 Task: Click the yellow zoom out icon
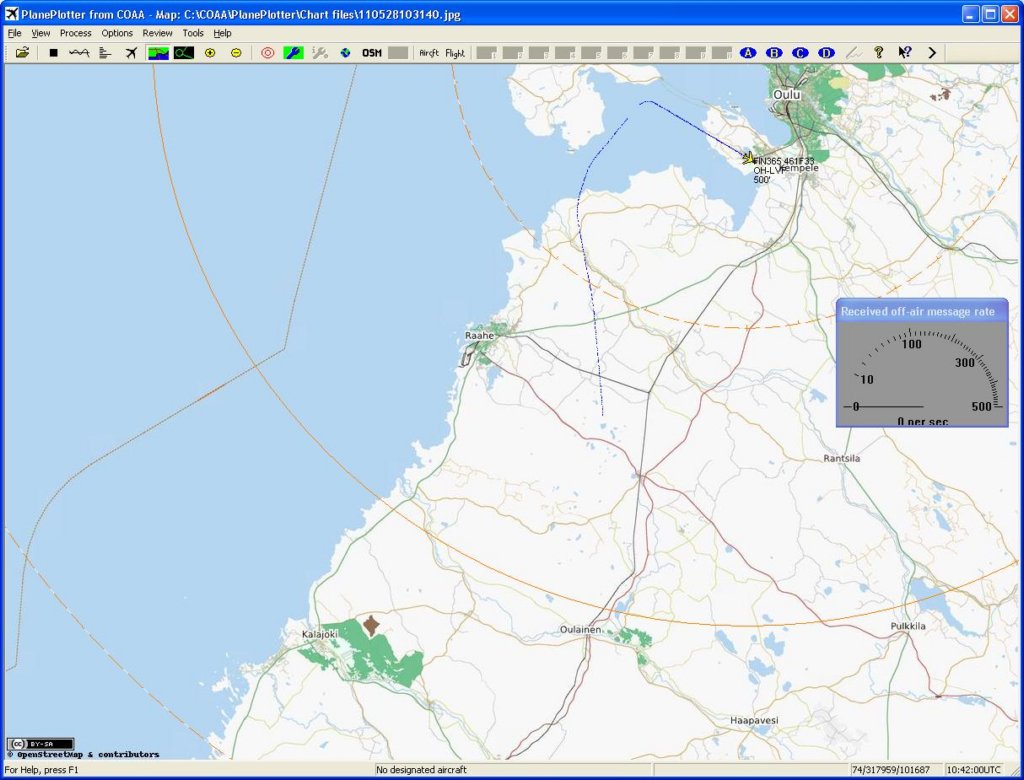(236, 53)
